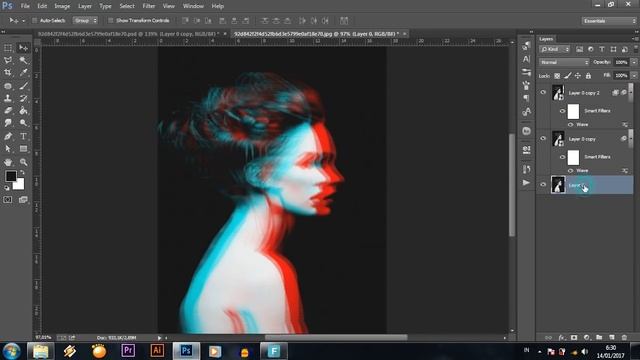Add a layer mask
Image resolution: width=640 pixels, height=360 pixels.
click(574, 338)
